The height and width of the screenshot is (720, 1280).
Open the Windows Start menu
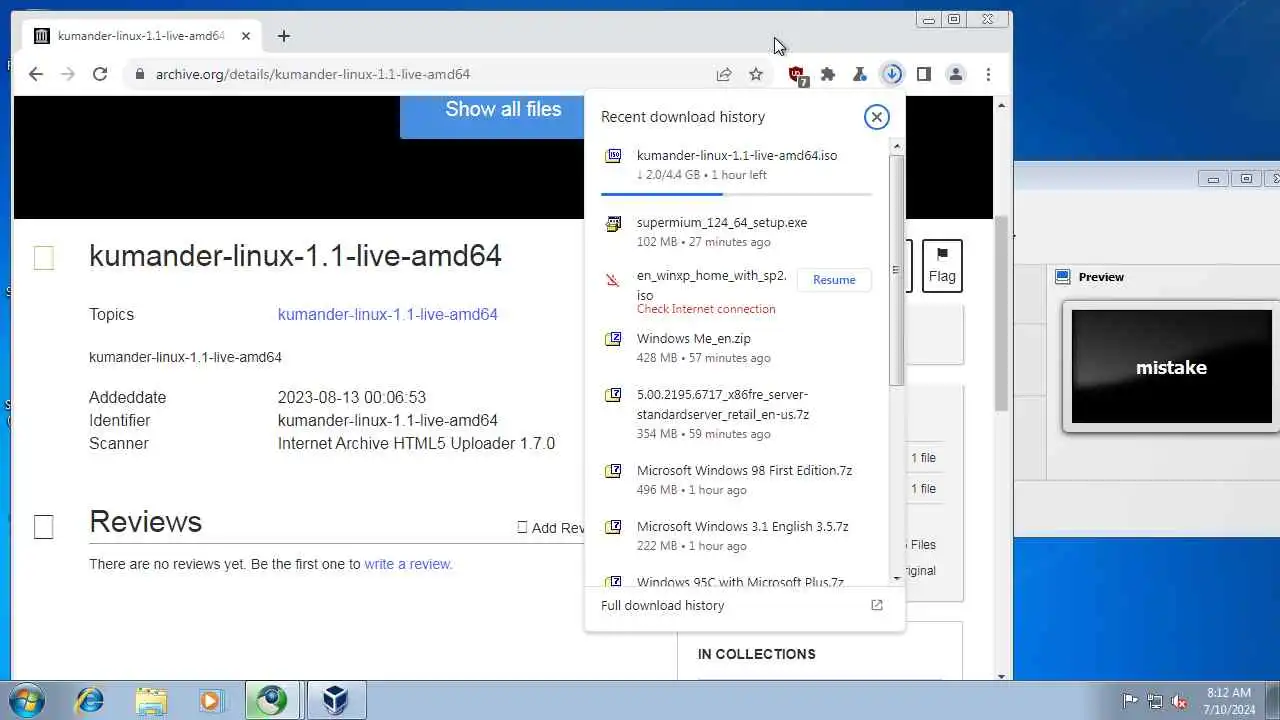(x=25, y=700)
